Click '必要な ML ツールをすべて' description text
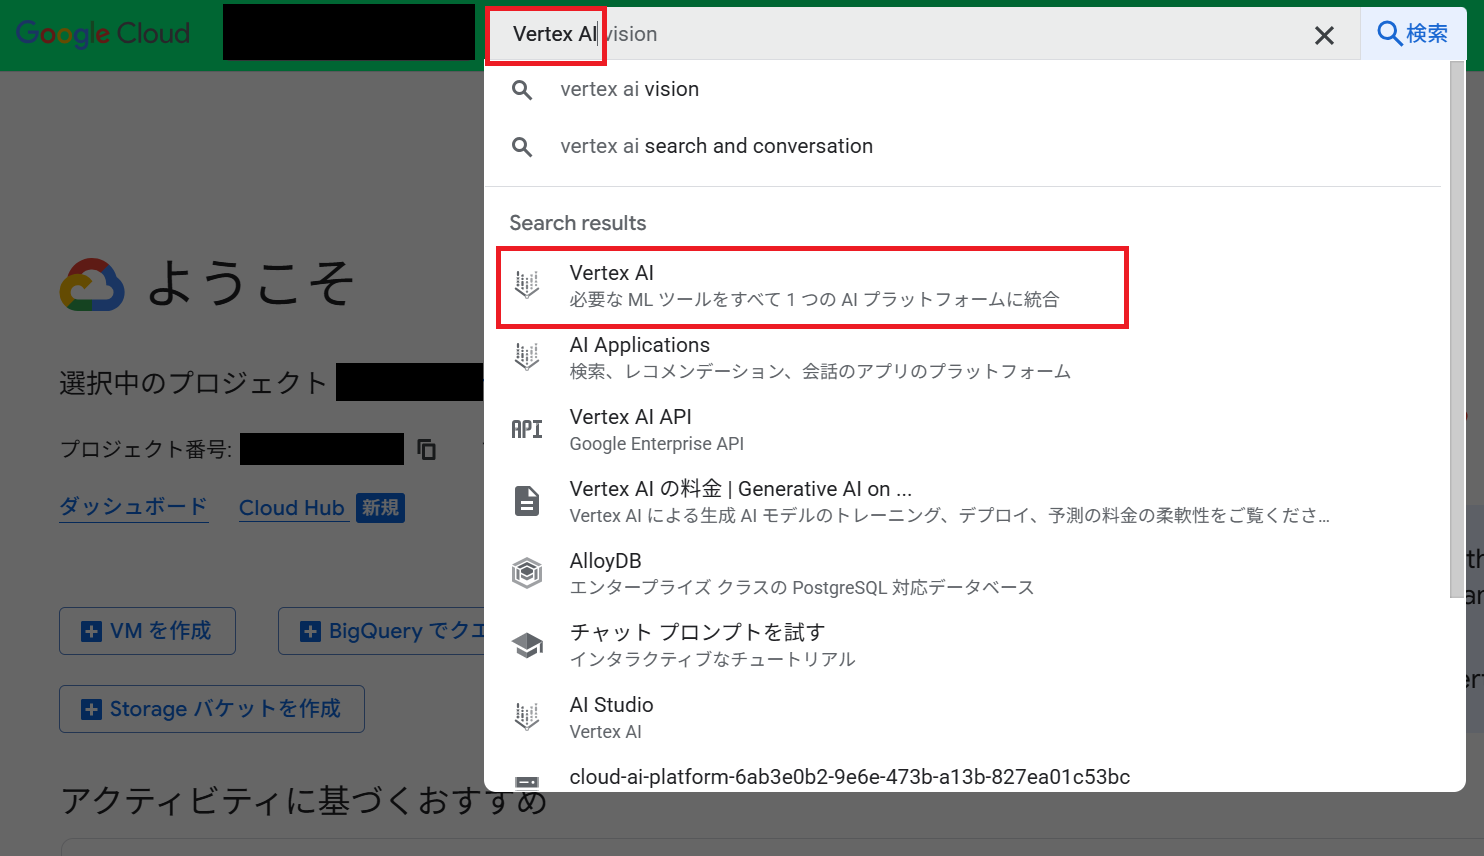 pyautogui.click(x=814, y=299)
